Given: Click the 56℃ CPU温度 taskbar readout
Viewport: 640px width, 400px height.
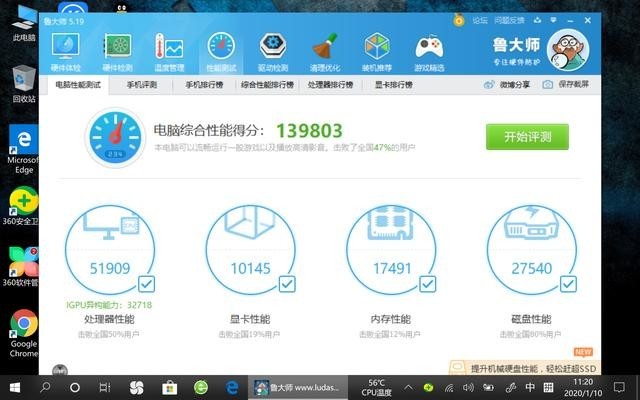Looking at the screenshot, I should pyautogui.click(x=376, y=387).
